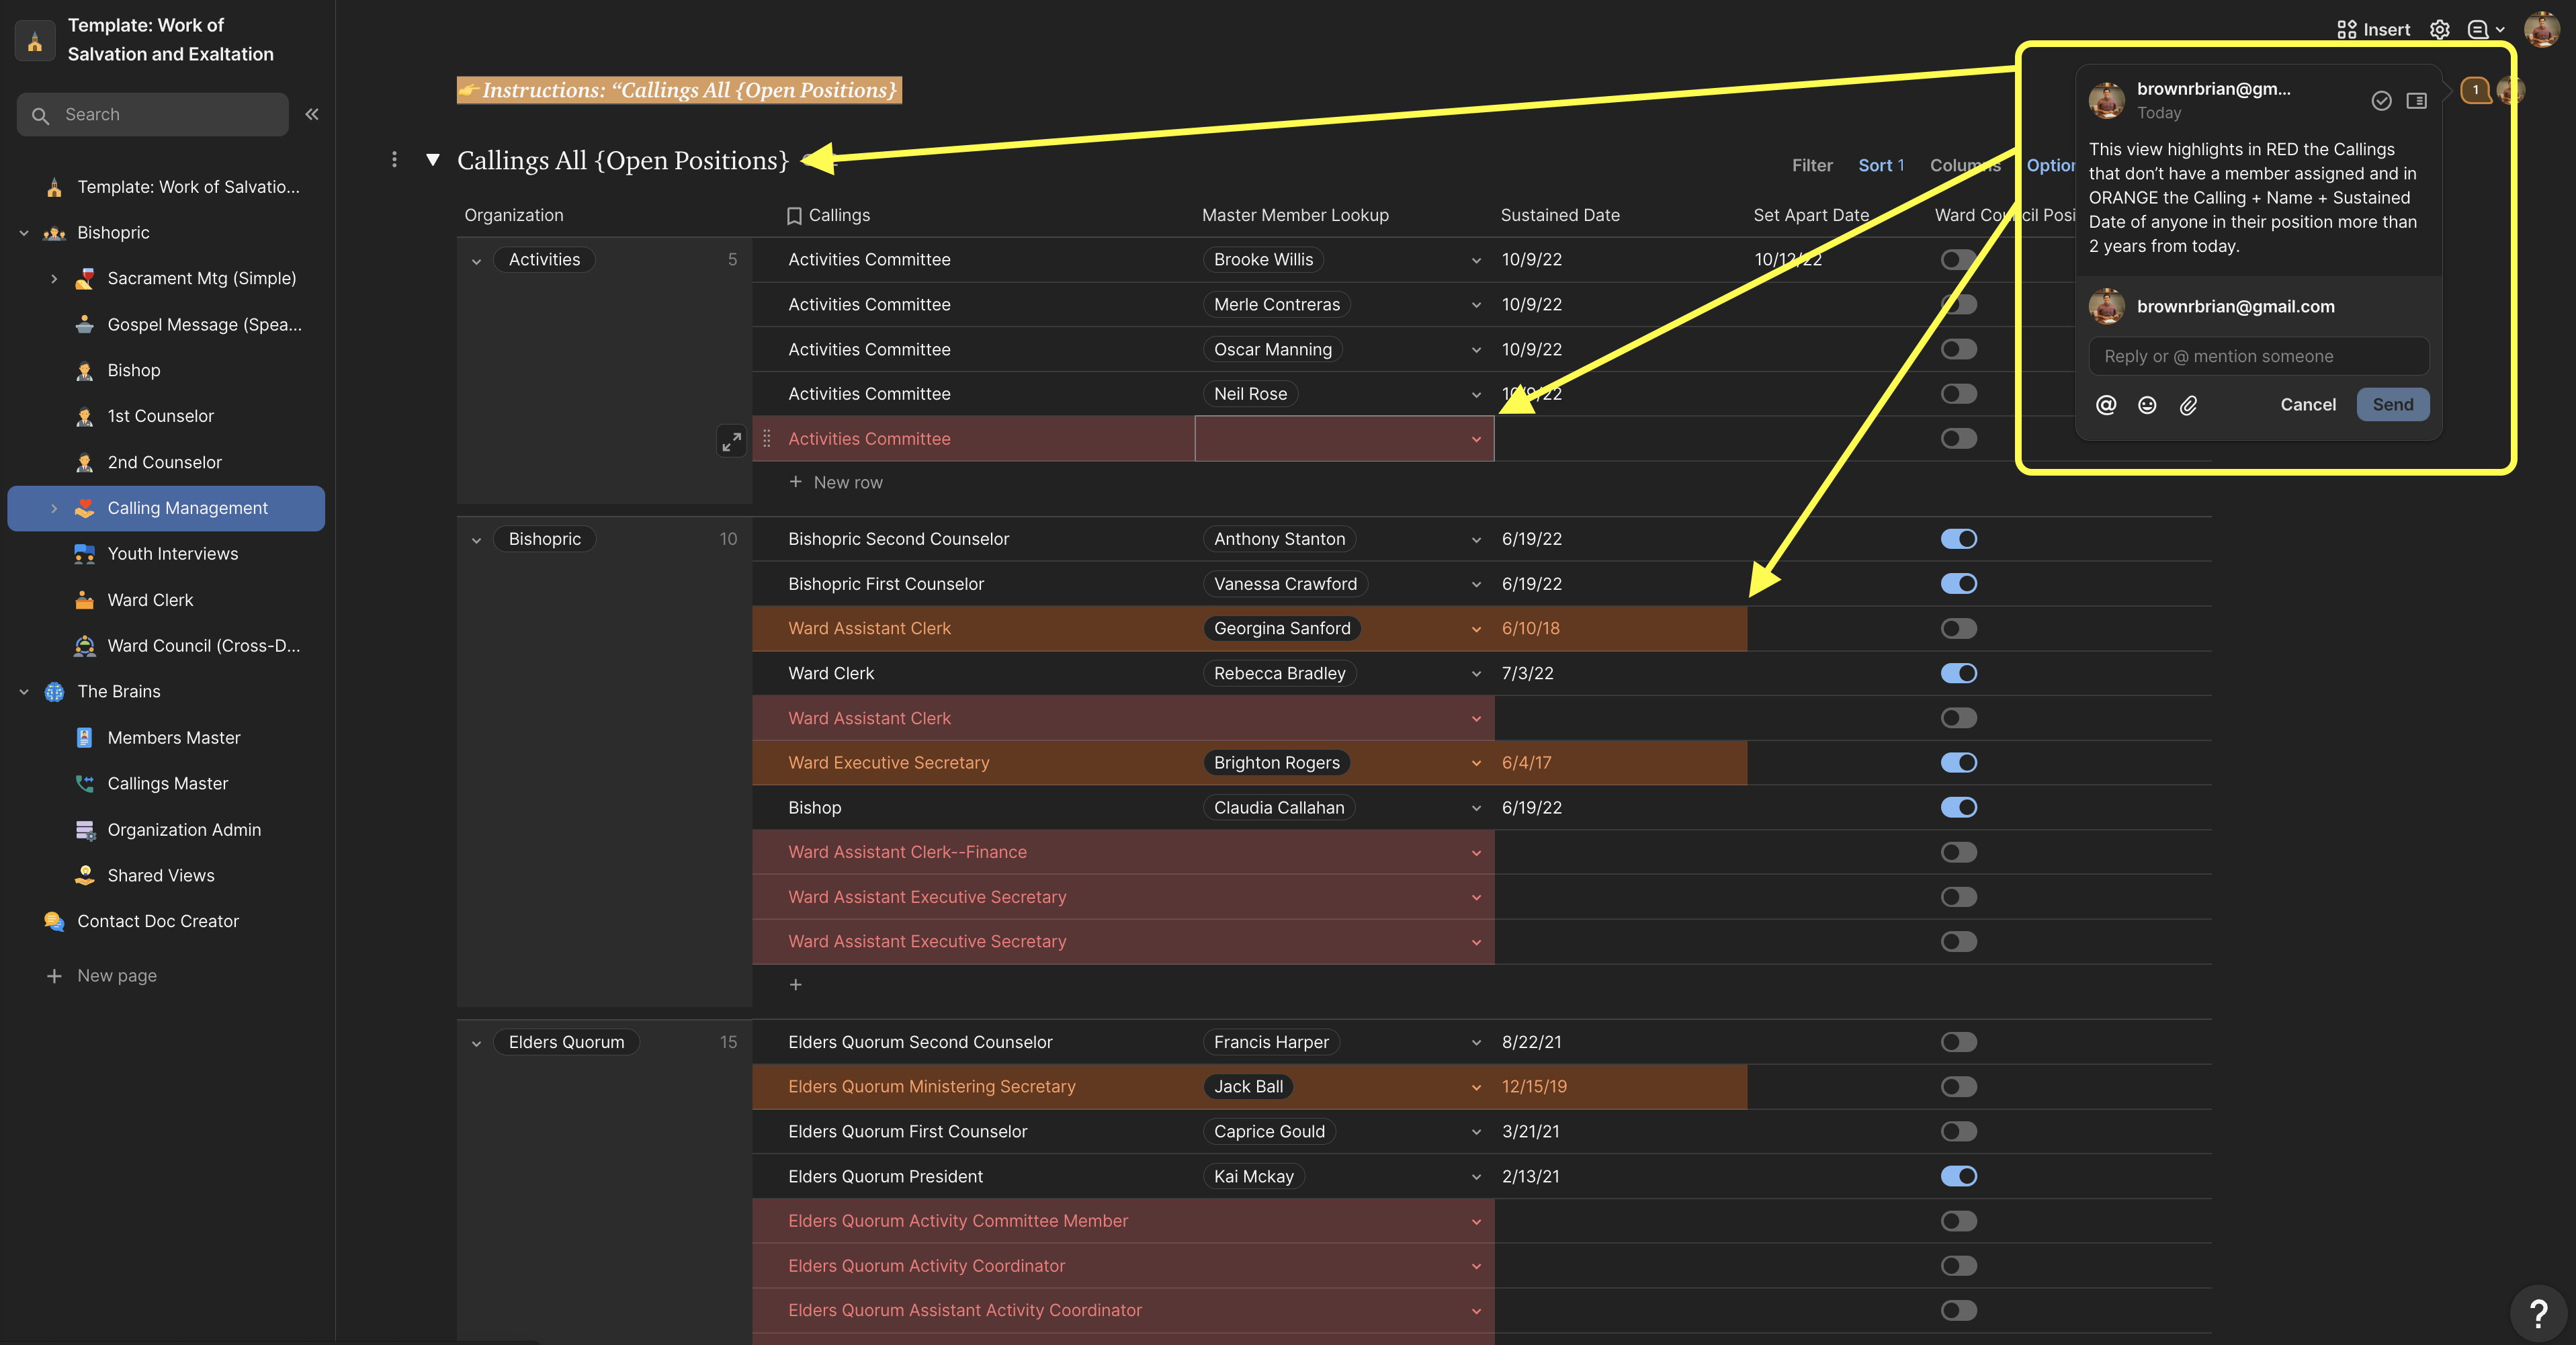Viewport: 2576px width, 1345px height.
Task: Click the emoji icon in comment reply
Action: click(x=2147, y=405)
